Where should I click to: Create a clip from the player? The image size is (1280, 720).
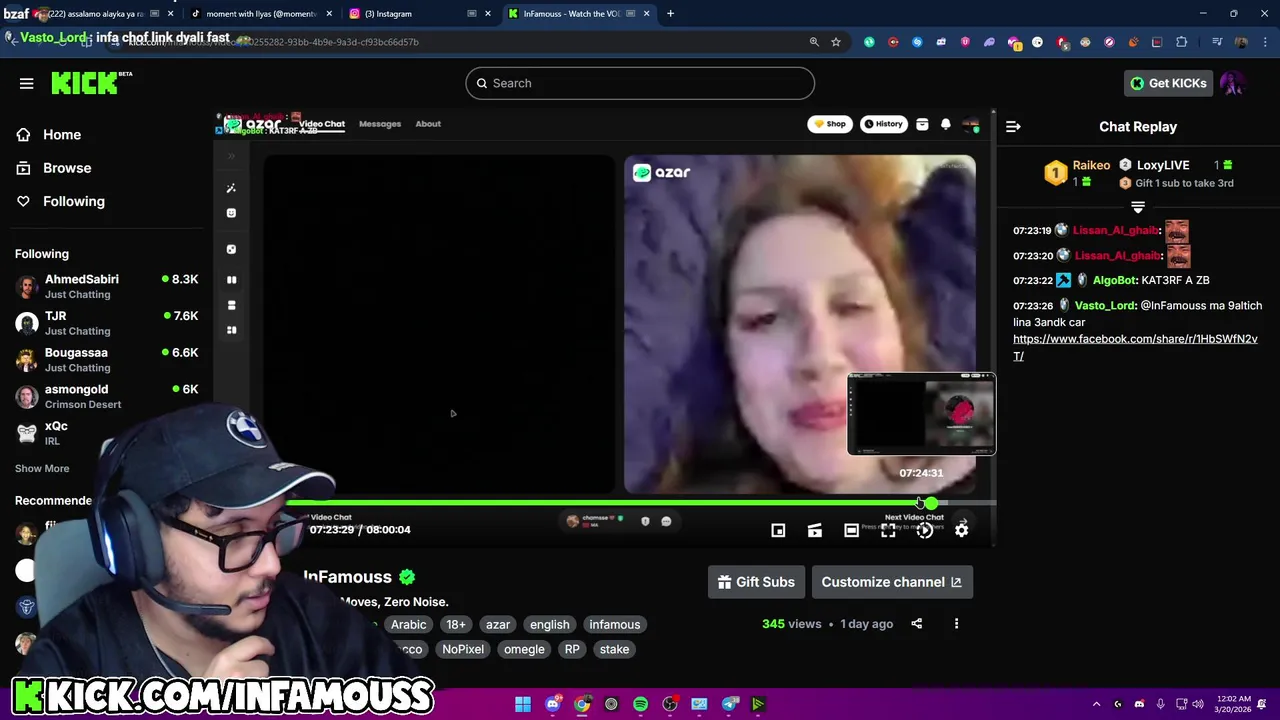point(815,531)
